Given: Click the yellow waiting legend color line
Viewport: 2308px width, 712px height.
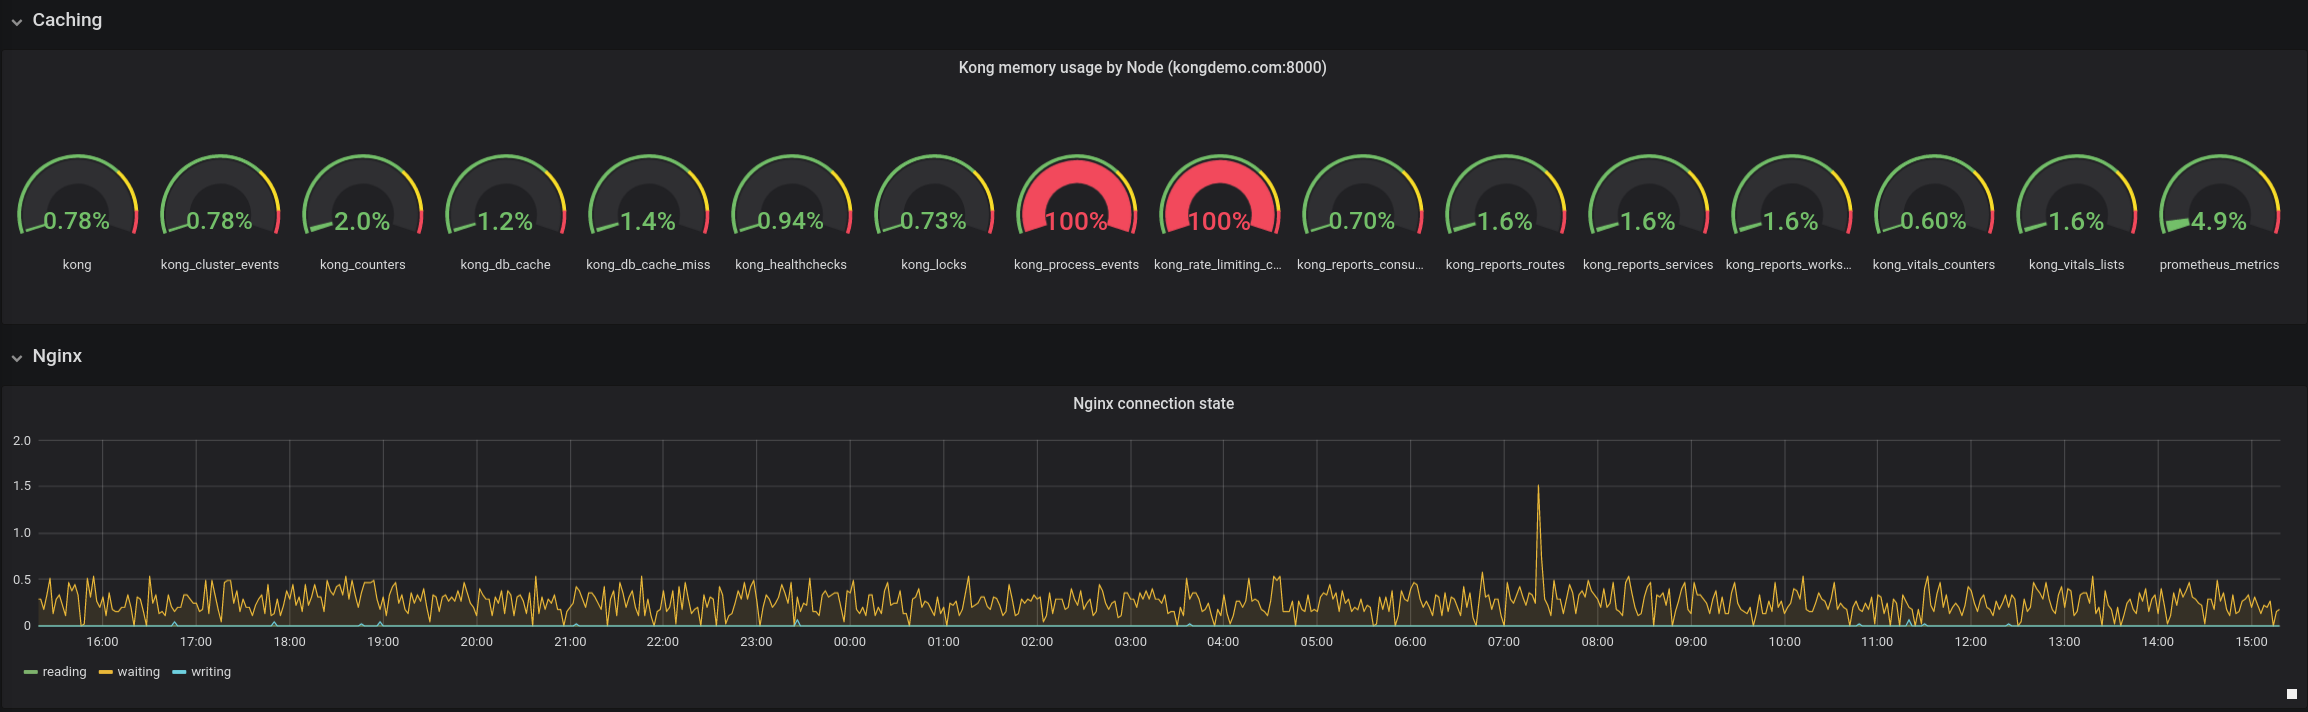Looking at the screenshot, I should pos(106,672).
